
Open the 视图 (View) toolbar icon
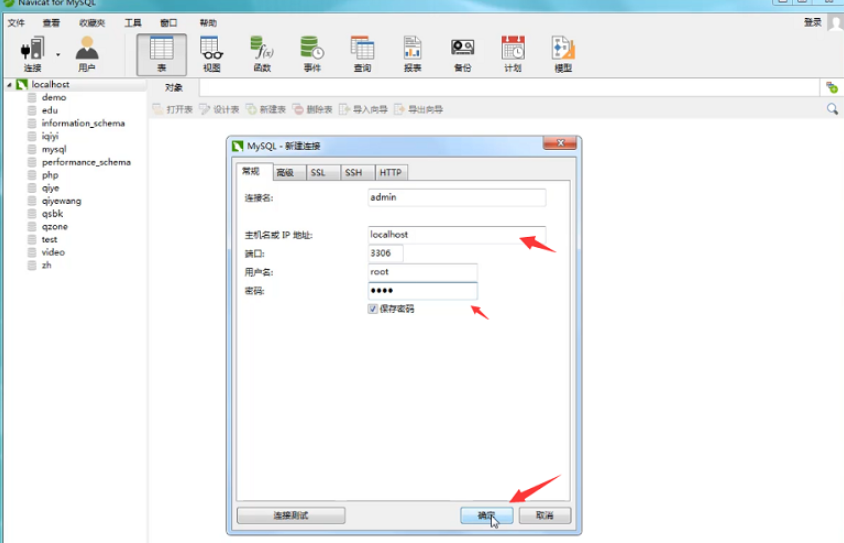tap(212, 54)
